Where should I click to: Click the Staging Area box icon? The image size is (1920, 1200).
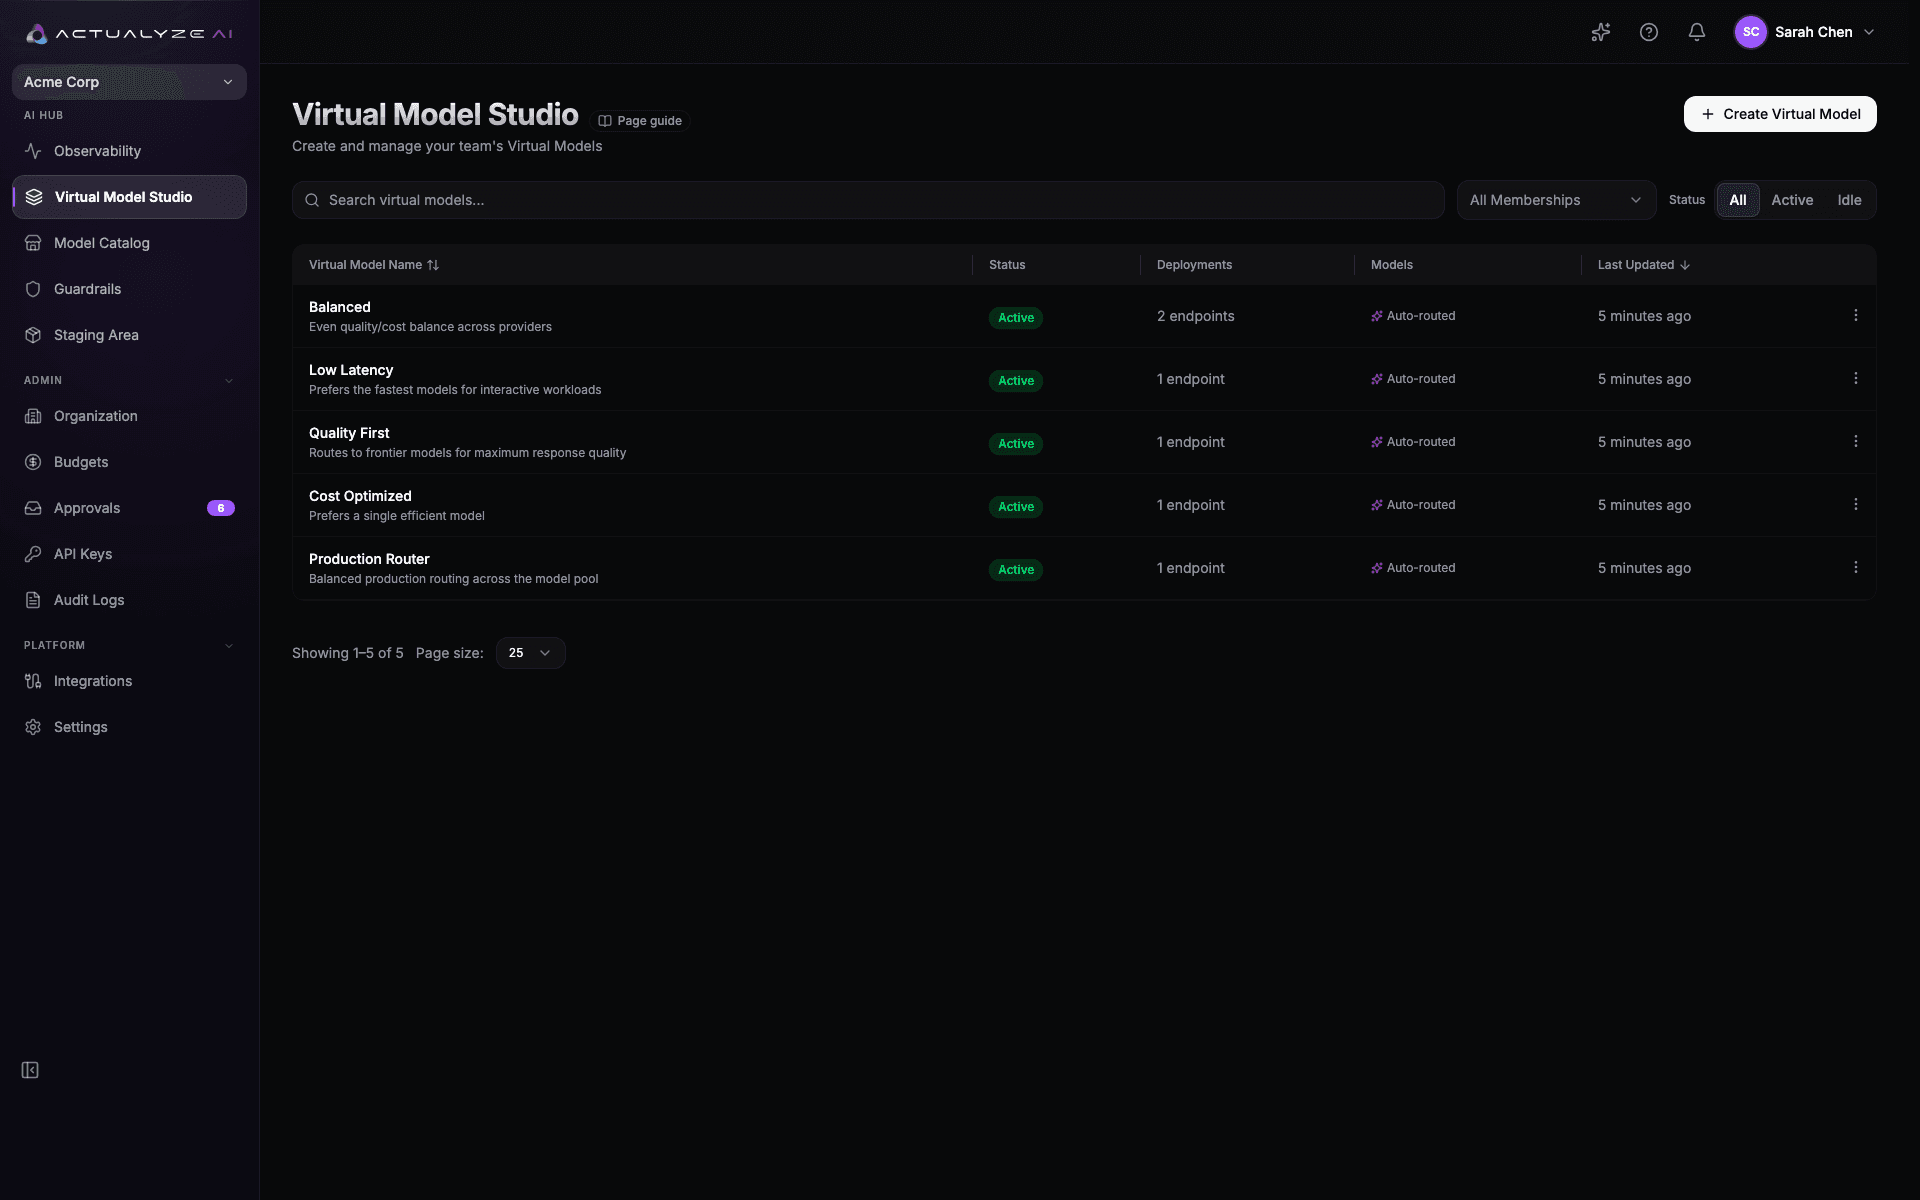pos(33,335)
